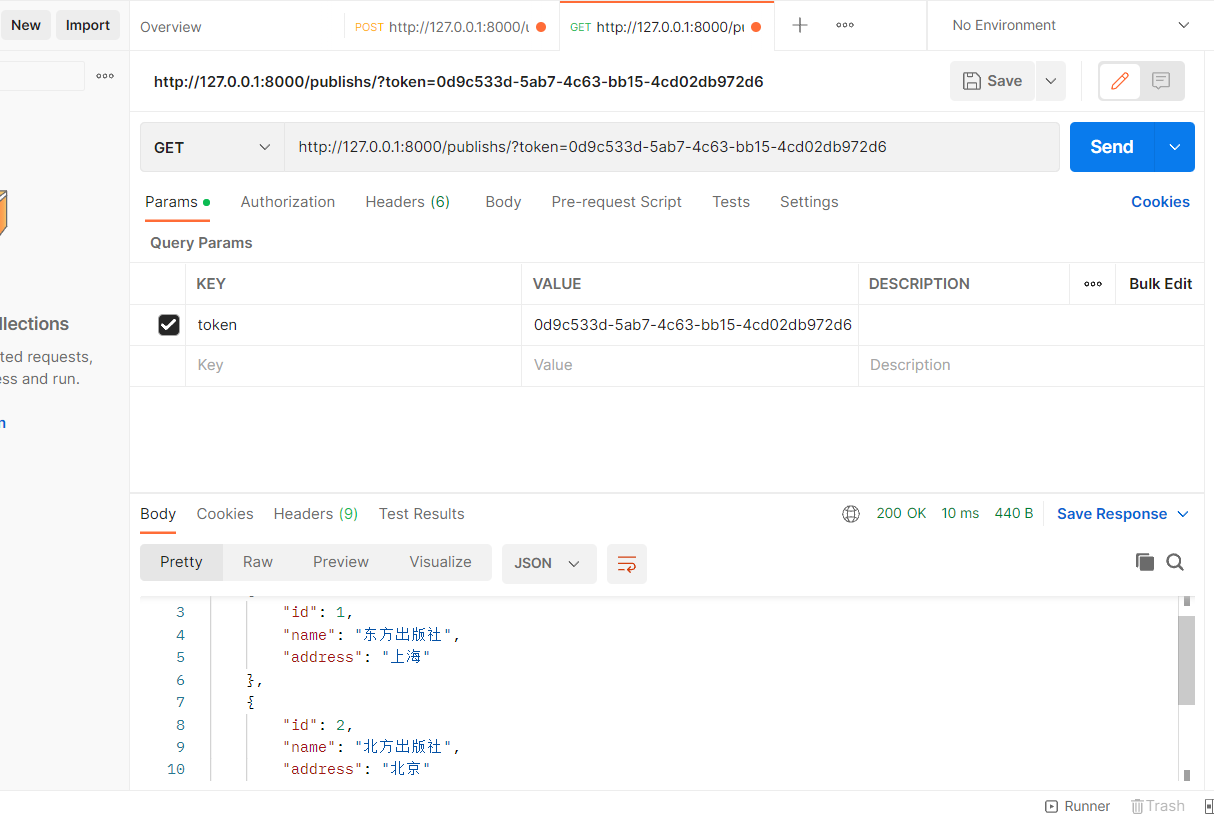Expand the Send button arrow options
This screenshot has width=1214, height=815.
(1175, 147)
